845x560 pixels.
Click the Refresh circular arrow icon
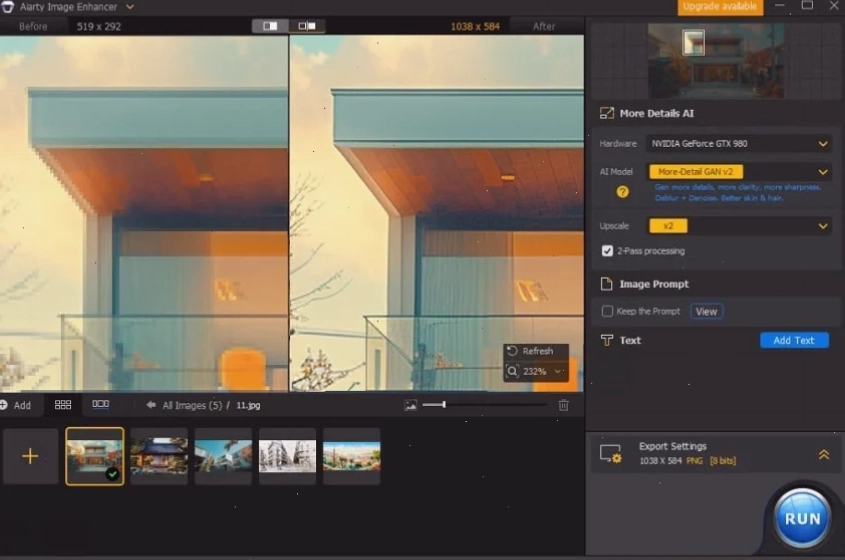pos(512,351)
